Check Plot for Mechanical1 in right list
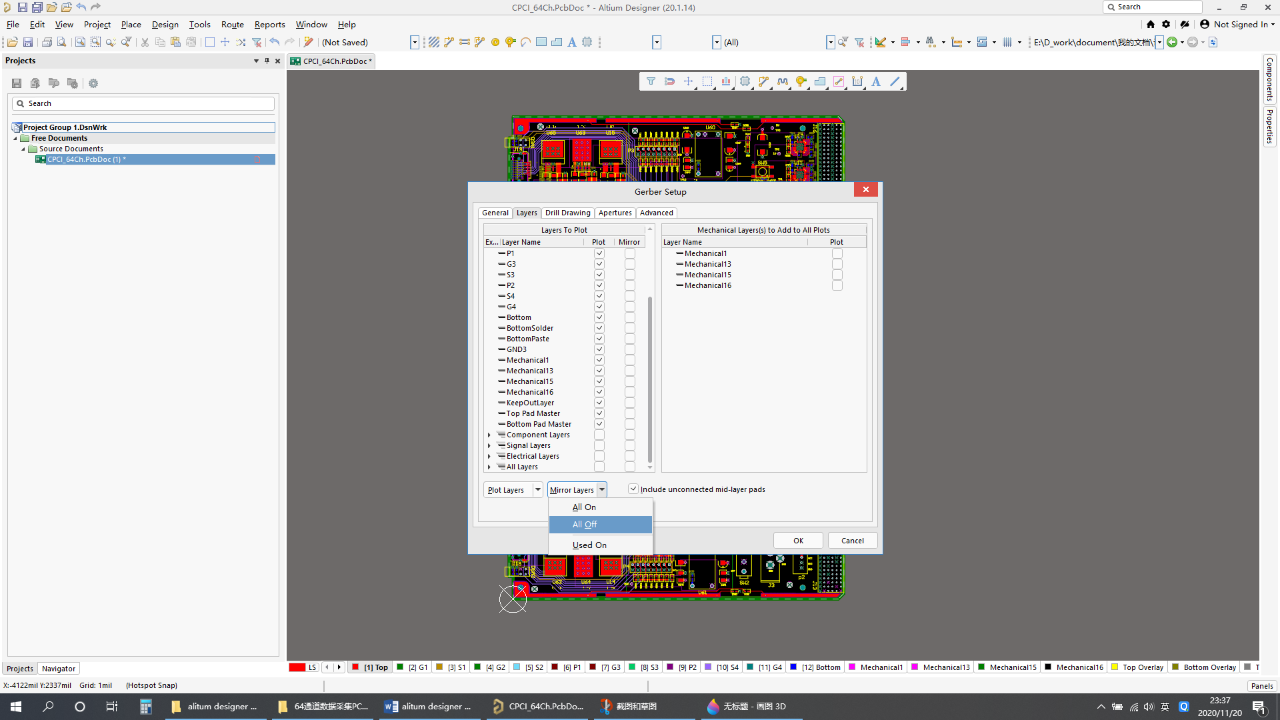The width and height of the screenshot is (1280, 720). 837,254
